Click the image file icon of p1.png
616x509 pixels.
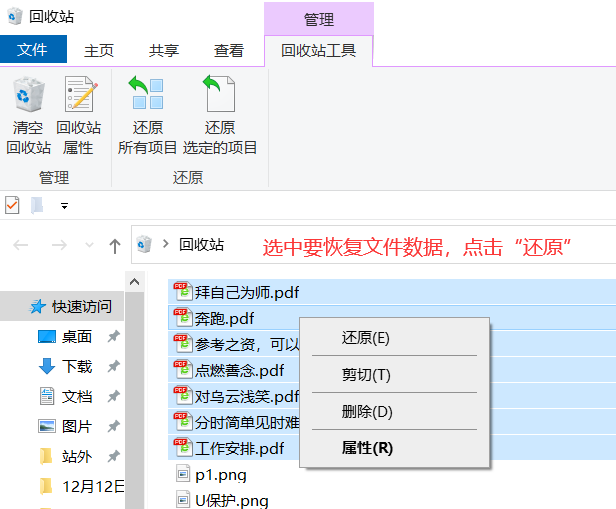pyautogui.click(x=183, y=474)
